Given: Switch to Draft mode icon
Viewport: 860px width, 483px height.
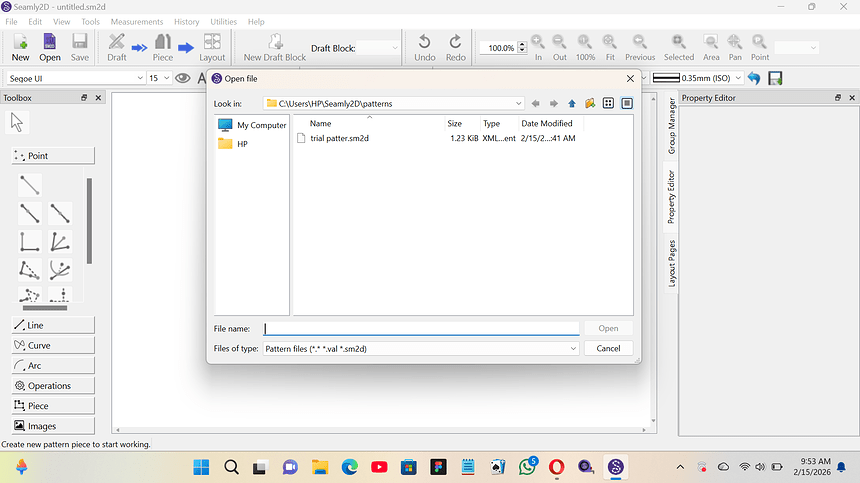Looking at the screenshot, I should 116,47.
